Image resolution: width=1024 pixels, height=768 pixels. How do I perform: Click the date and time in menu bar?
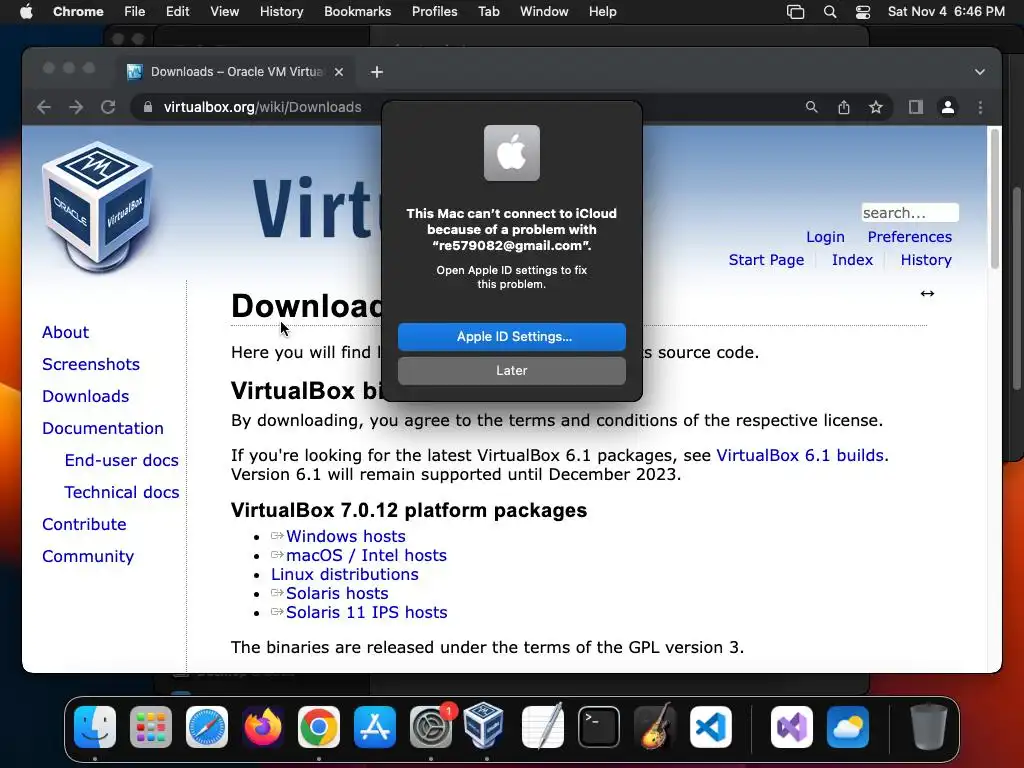[x=946, y=12]
